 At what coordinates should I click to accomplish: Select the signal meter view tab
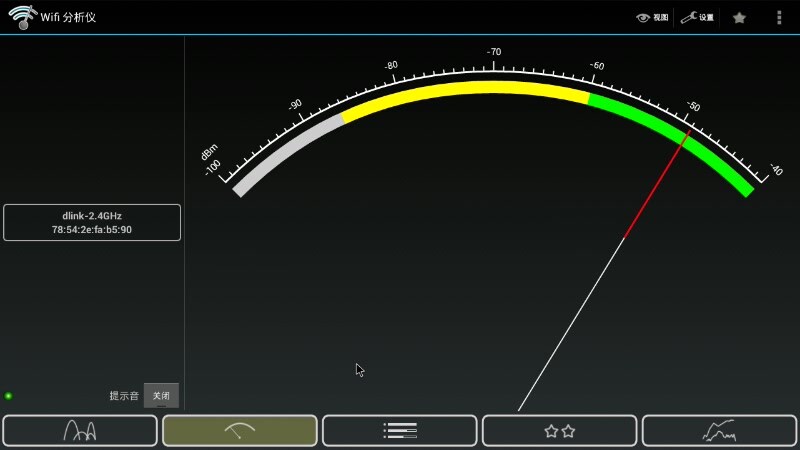[240, 431]
